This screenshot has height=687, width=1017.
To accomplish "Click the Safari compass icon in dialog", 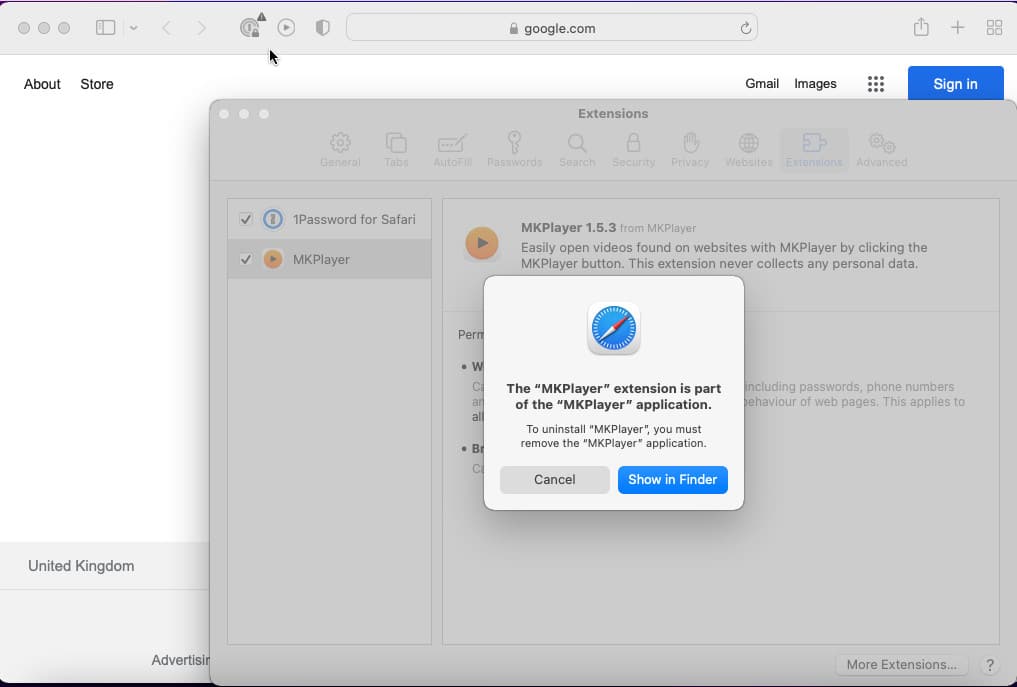I will pyautogui.click(x=614, y=328).
